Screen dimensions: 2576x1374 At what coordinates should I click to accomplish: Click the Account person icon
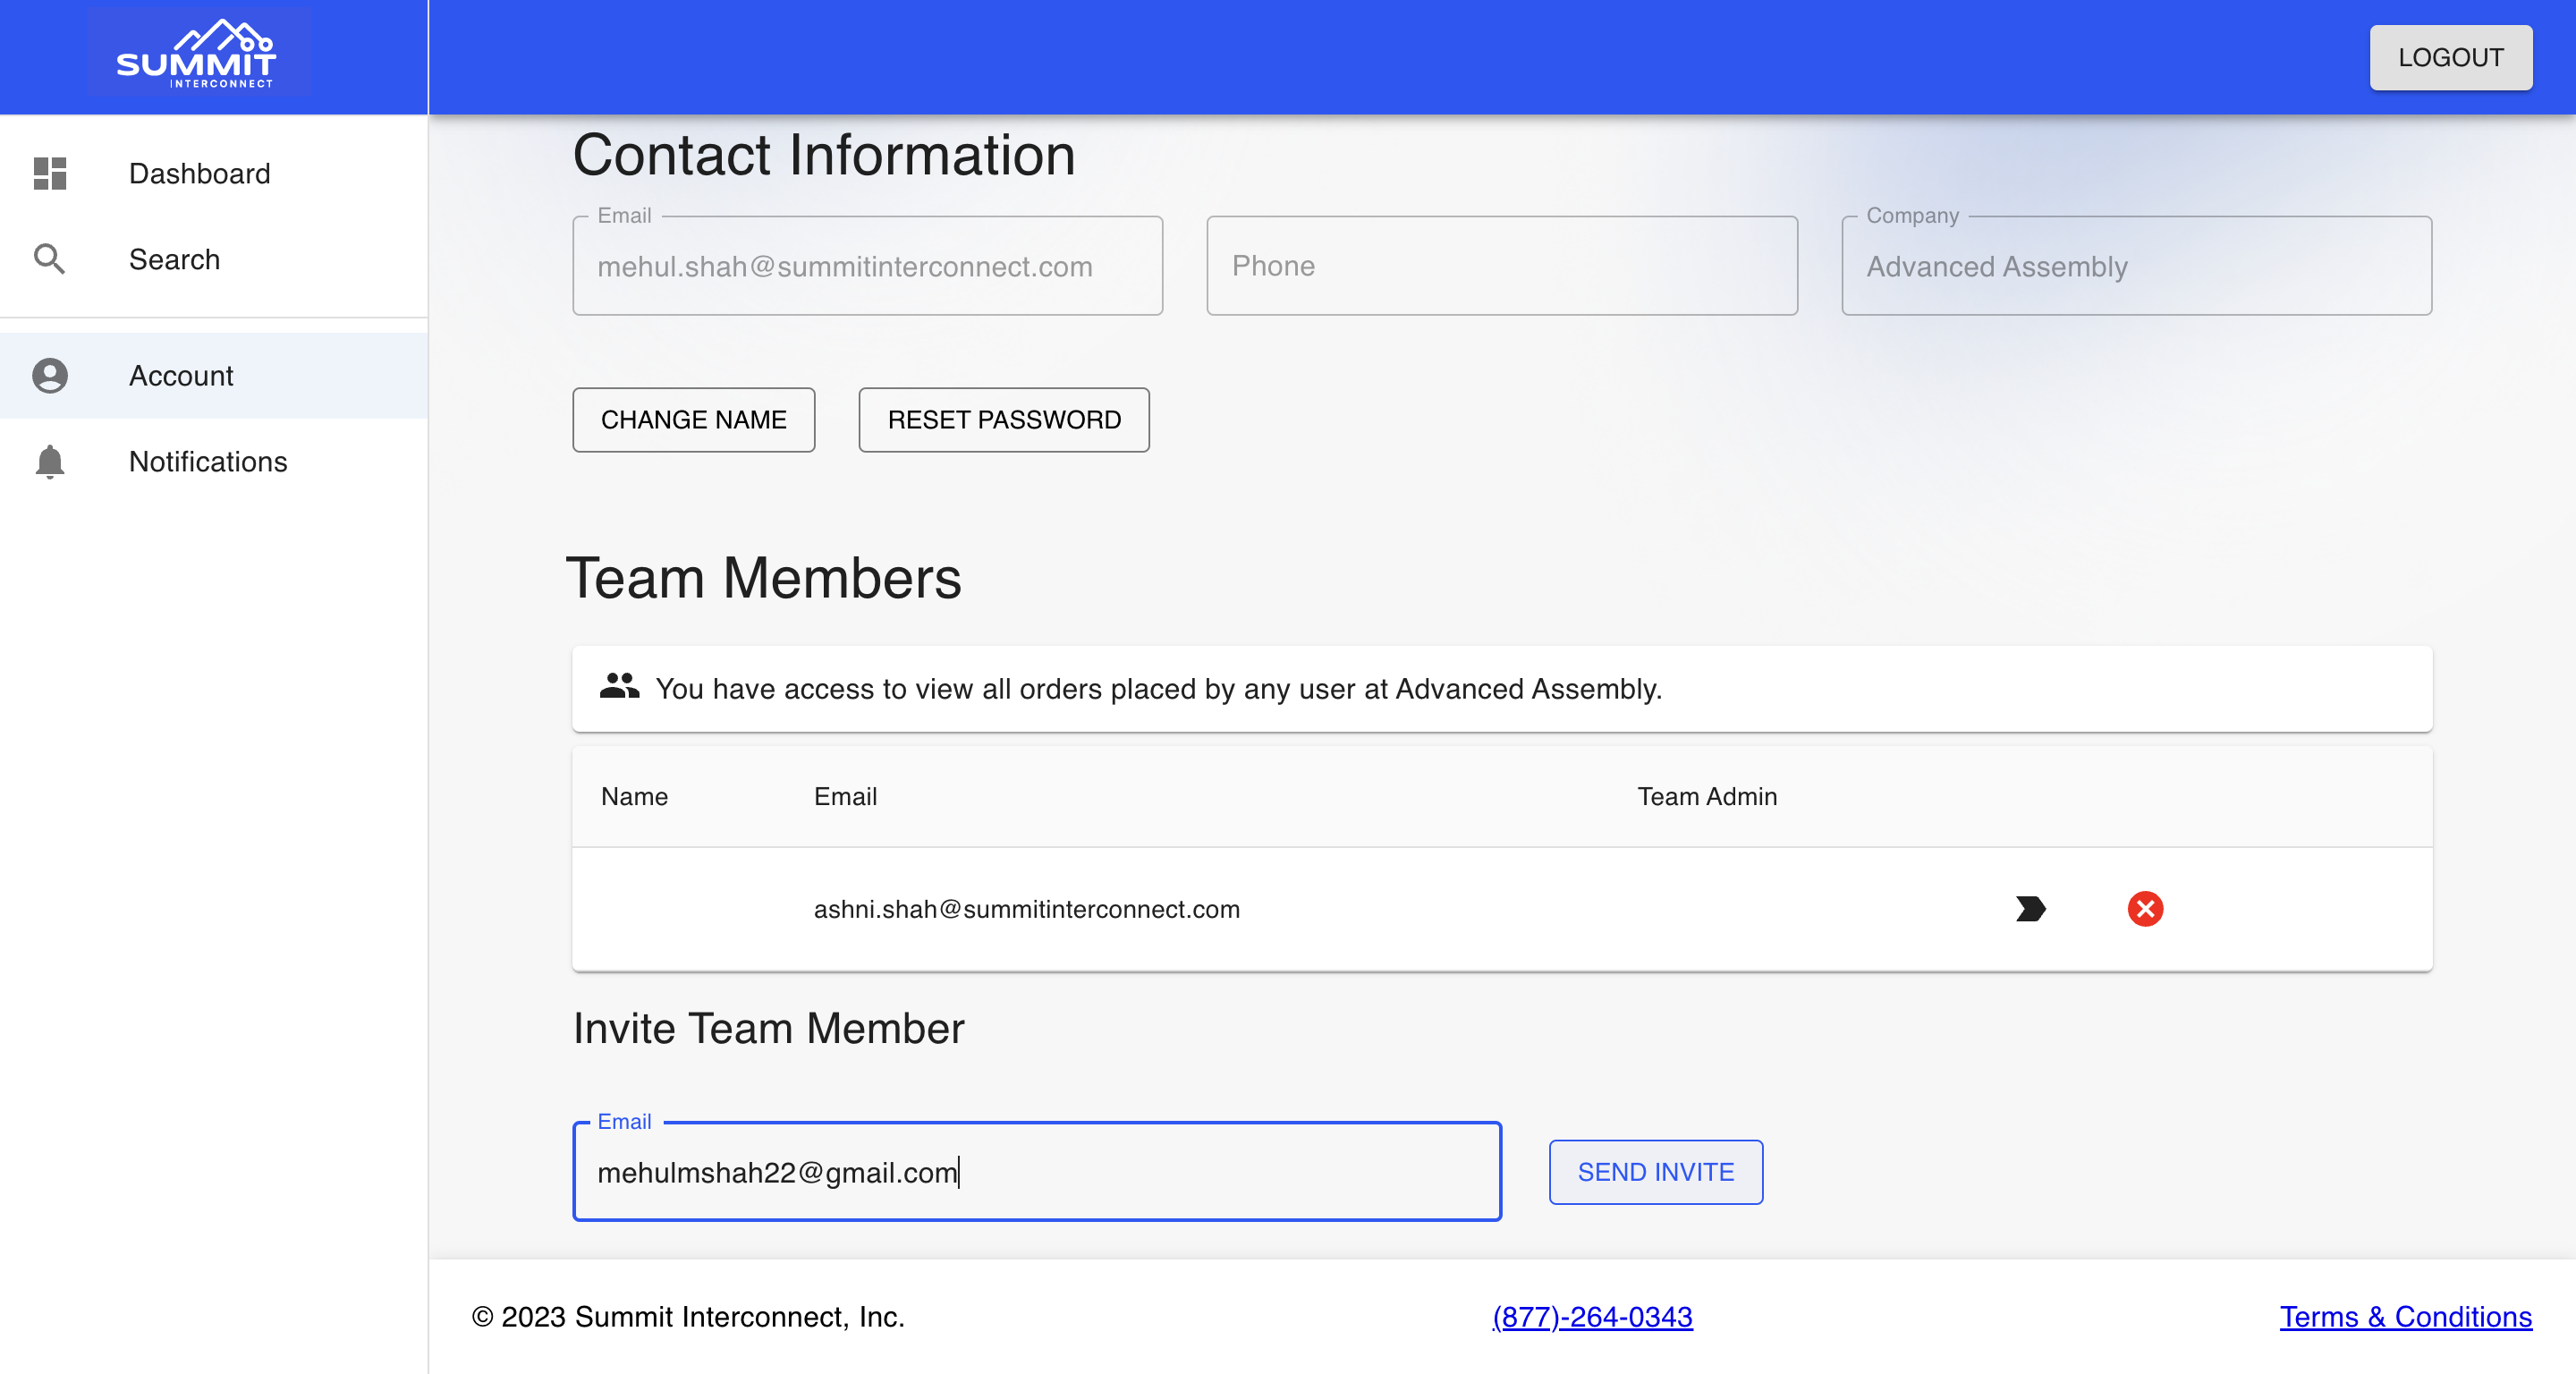click(50, 375)
